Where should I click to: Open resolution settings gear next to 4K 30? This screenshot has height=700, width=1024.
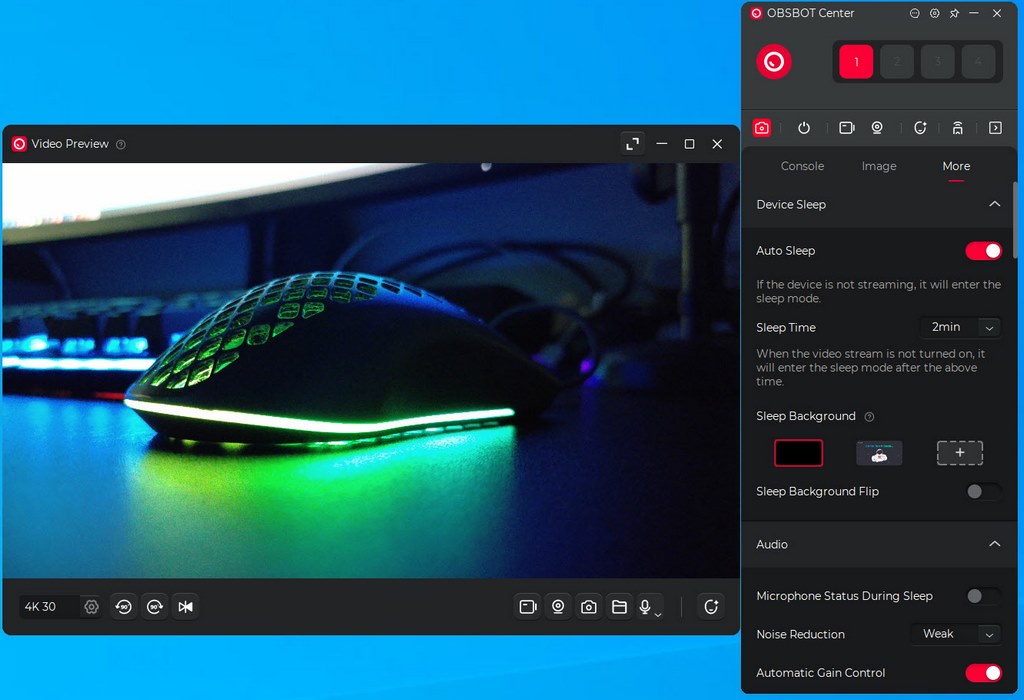(91, 607)
